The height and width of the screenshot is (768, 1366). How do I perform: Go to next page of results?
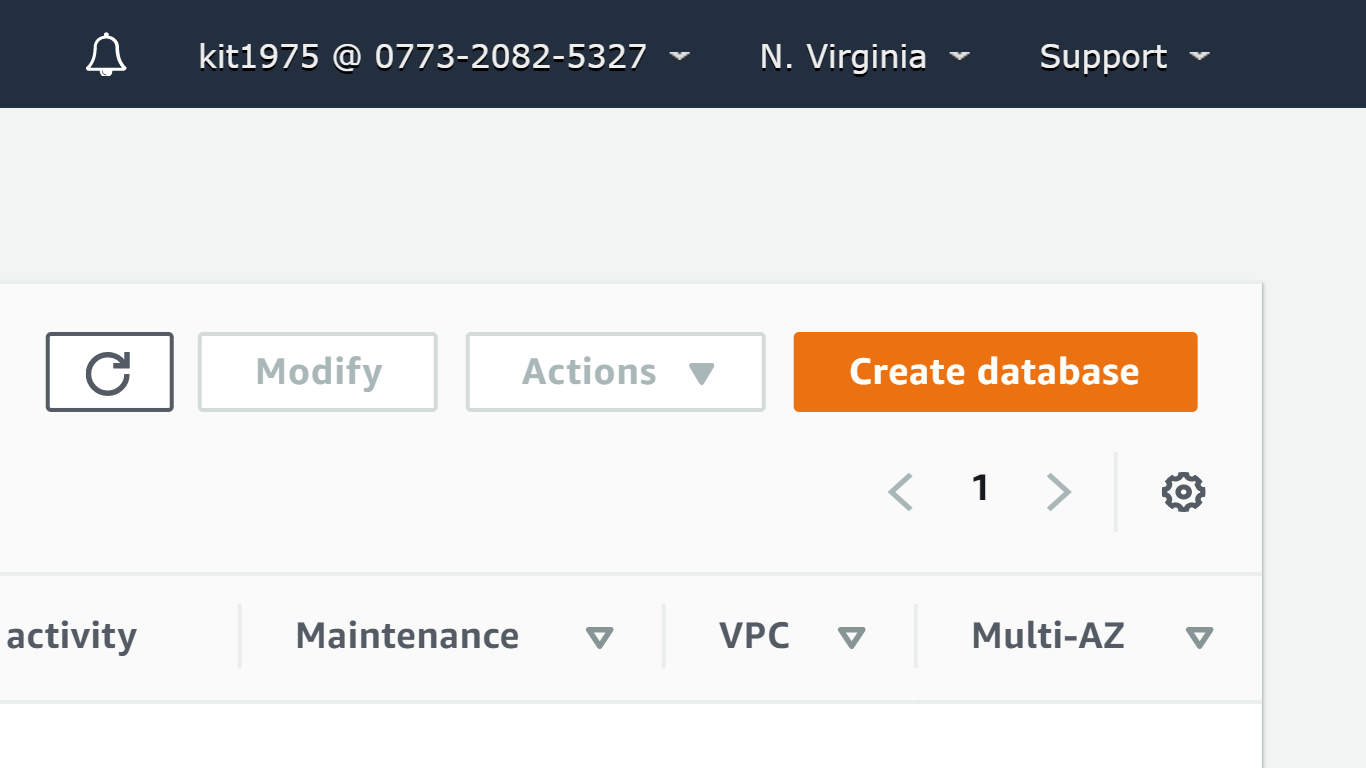pos(1058,492)
